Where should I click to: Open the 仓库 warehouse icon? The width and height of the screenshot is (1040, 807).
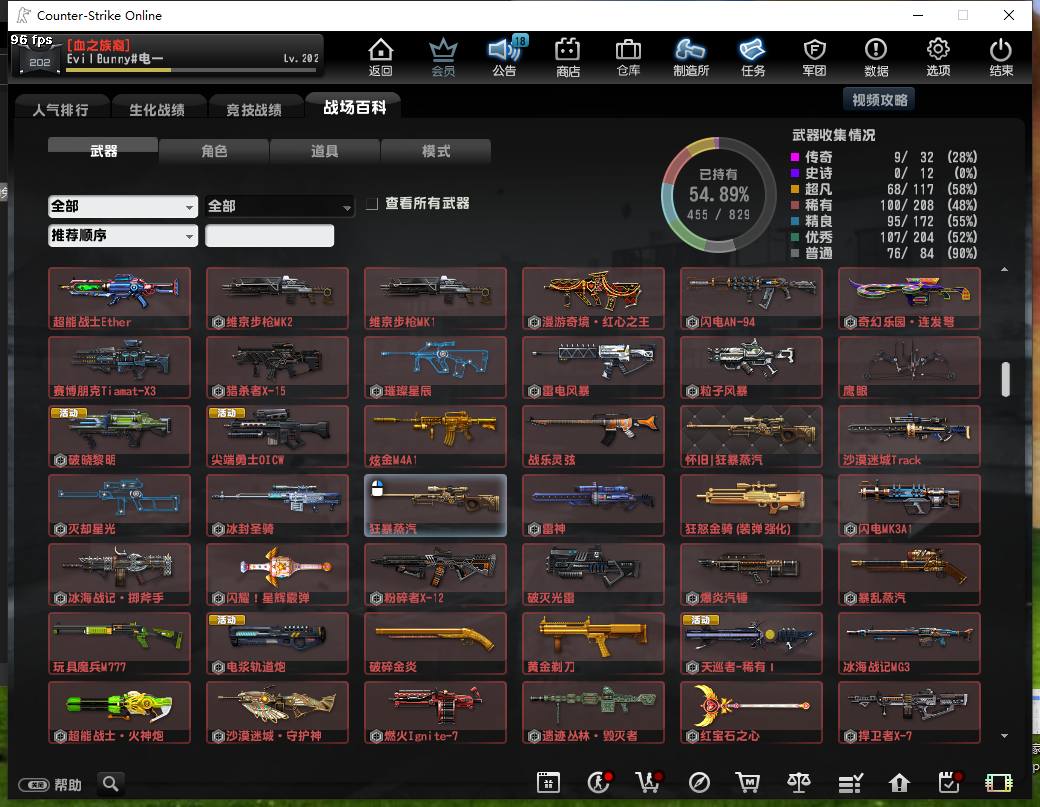[628, 56]
